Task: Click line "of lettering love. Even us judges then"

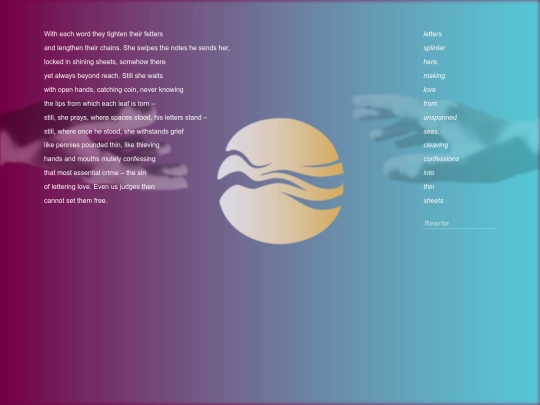Action: click(99, 187)
